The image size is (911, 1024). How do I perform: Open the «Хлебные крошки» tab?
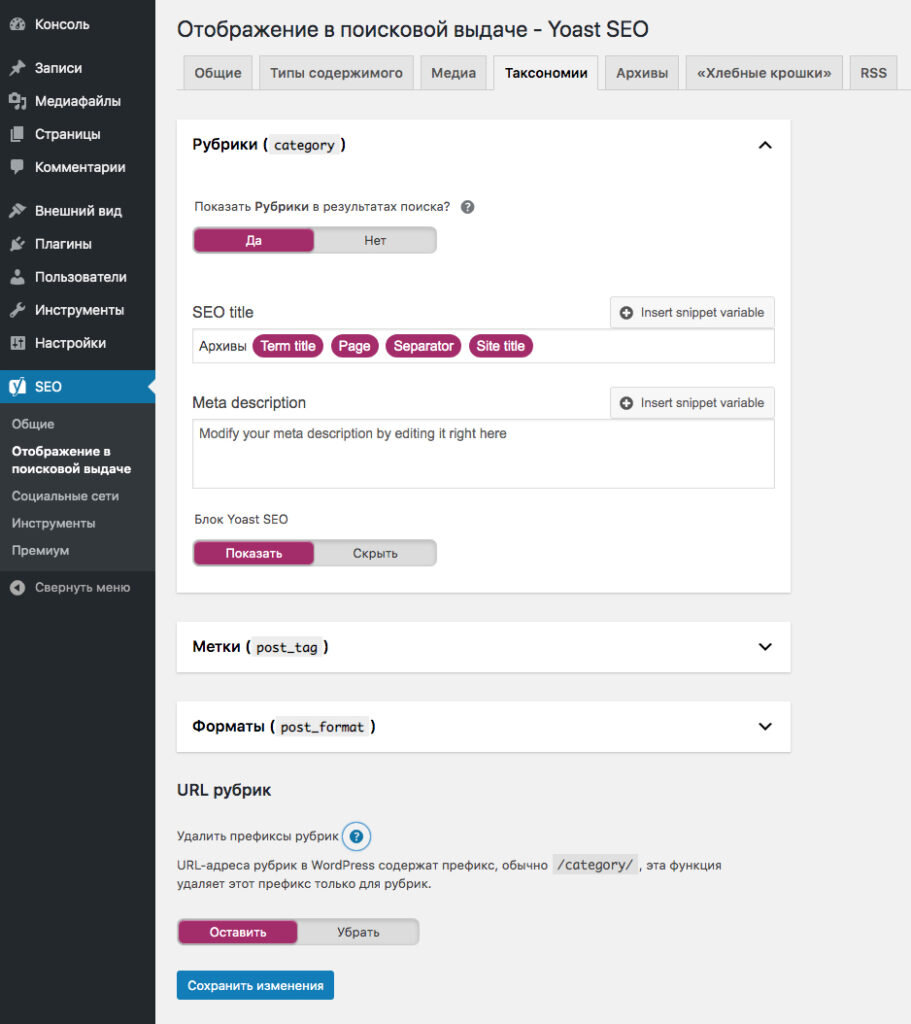(764, 72)
